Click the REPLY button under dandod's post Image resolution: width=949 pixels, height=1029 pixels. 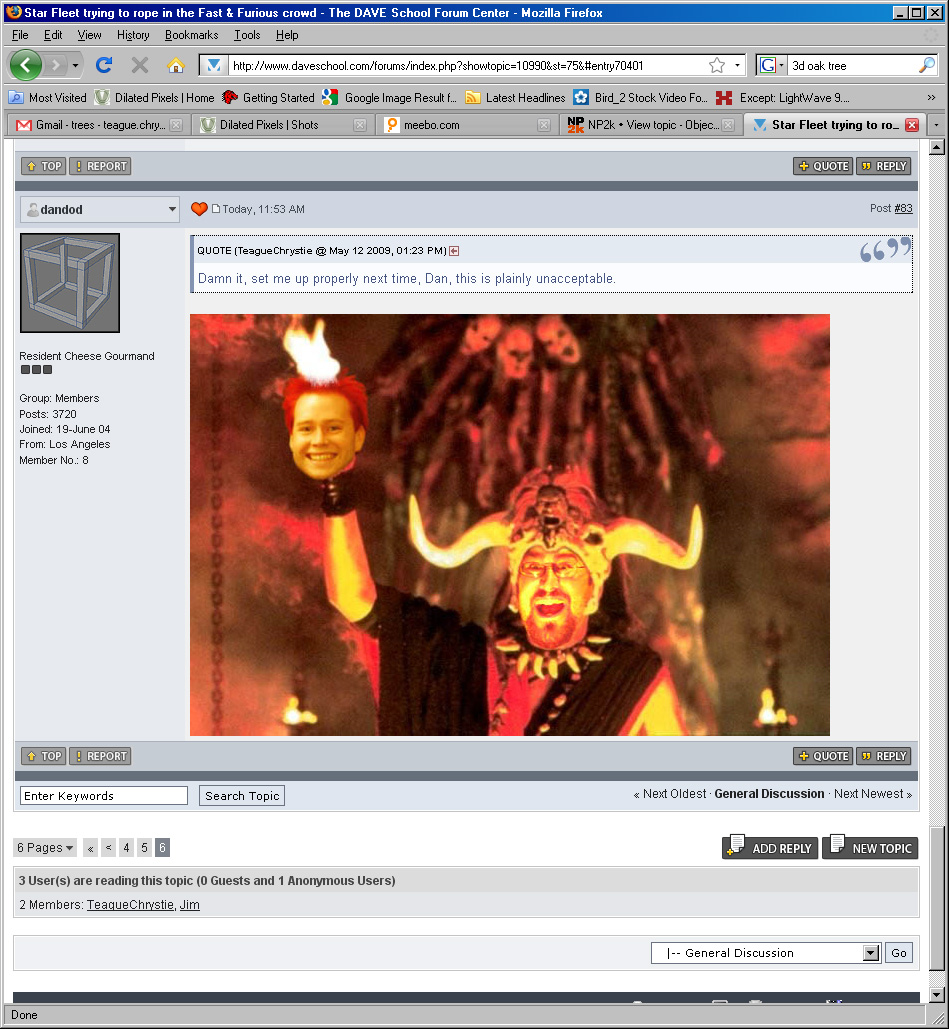883,756
